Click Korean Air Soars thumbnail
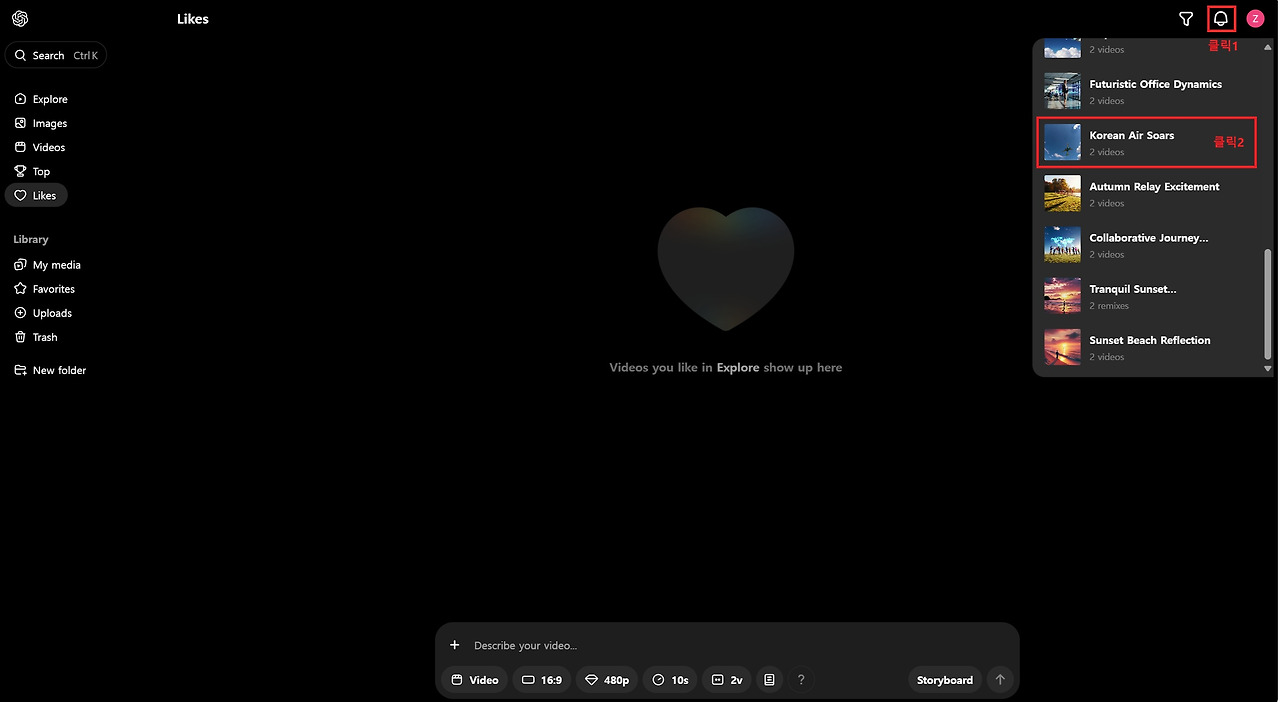The height and width of the screenshot is (702, 1280). [x=1062, y=142]
